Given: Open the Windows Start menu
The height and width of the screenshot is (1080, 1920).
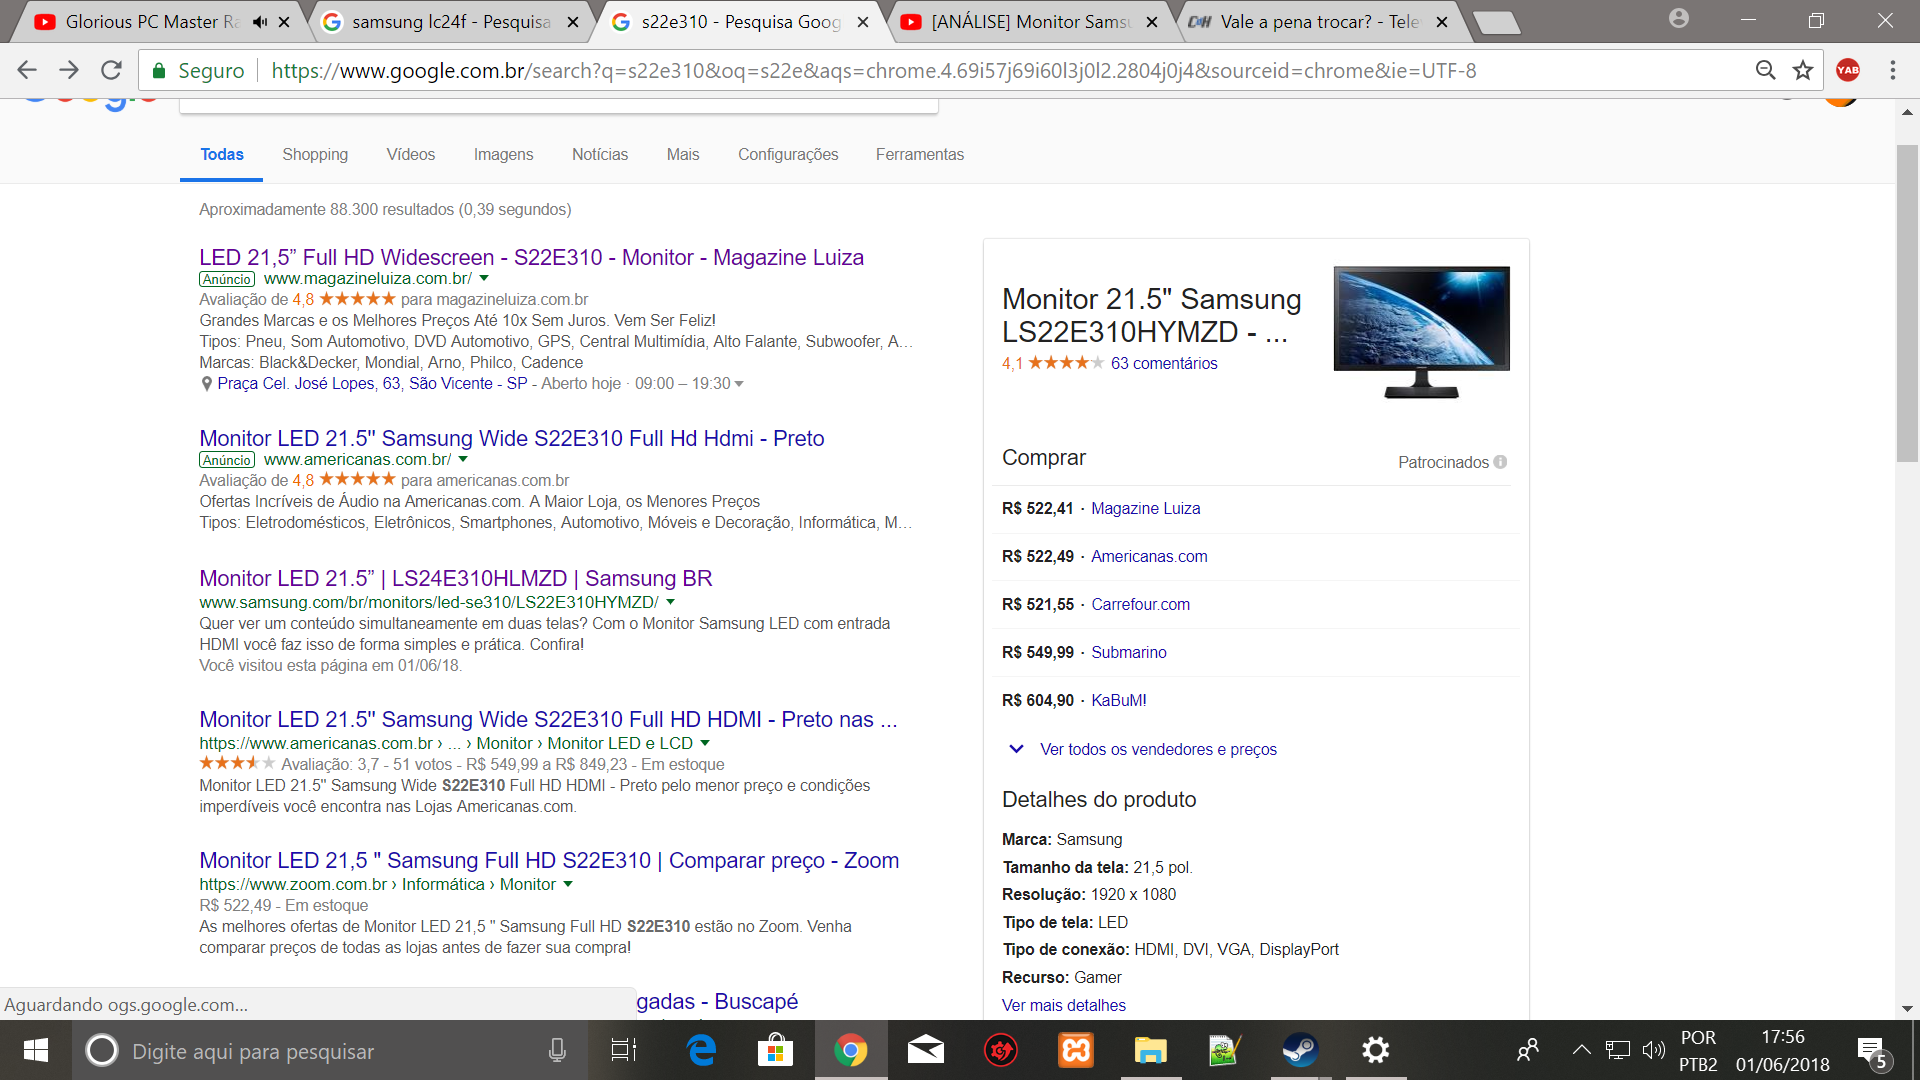Looking at the screenshot, I should (x=36, y=1050).
